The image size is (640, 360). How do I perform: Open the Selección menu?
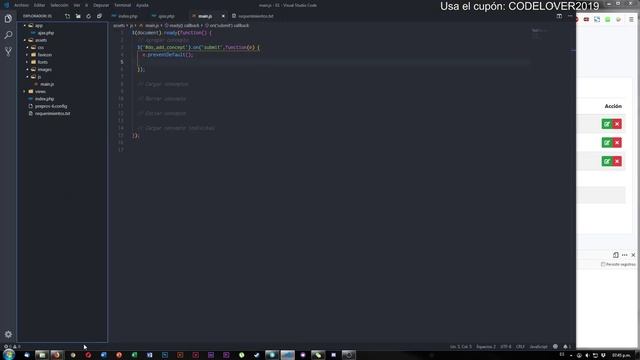pyautogui.click(x=59, y=5)
